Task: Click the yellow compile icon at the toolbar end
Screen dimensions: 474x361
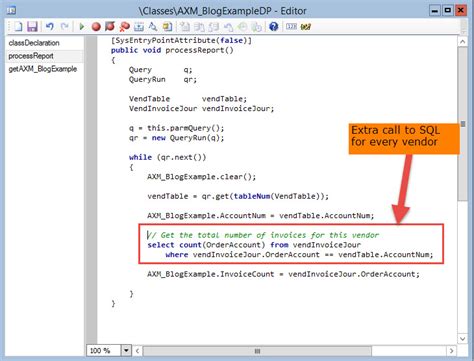Action: tap(305, 27)
